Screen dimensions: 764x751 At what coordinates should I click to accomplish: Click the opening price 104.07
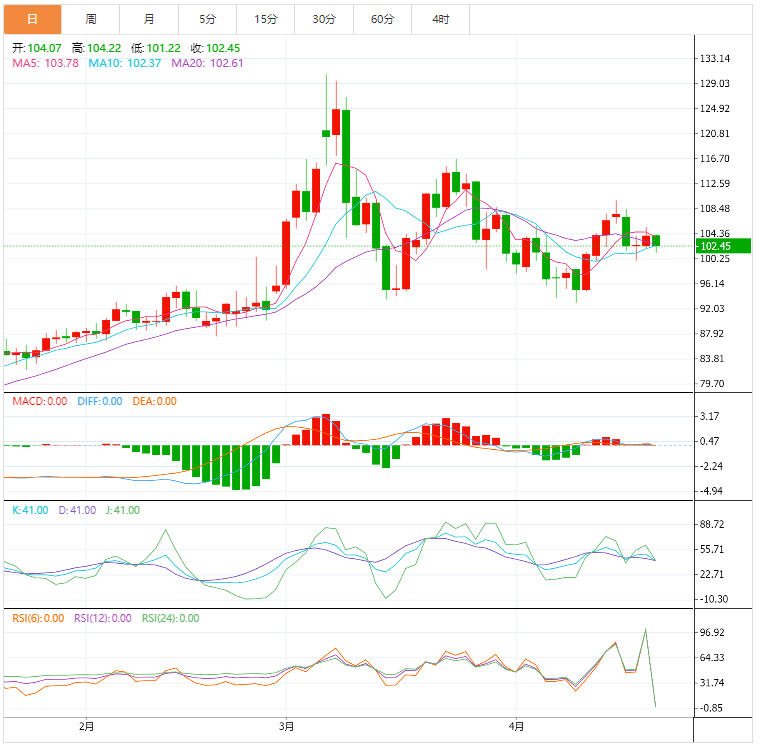click(44, 48)
